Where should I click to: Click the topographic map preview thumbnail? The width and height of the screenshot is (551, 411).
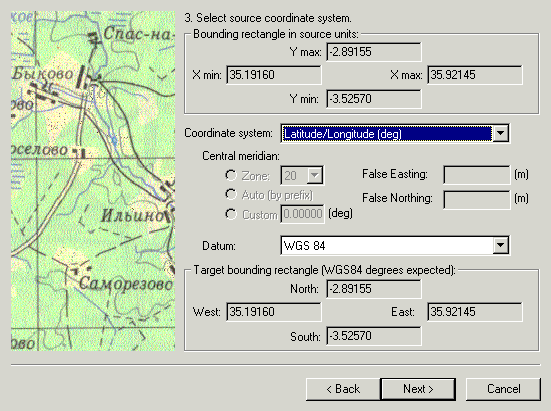pos(93,181)
